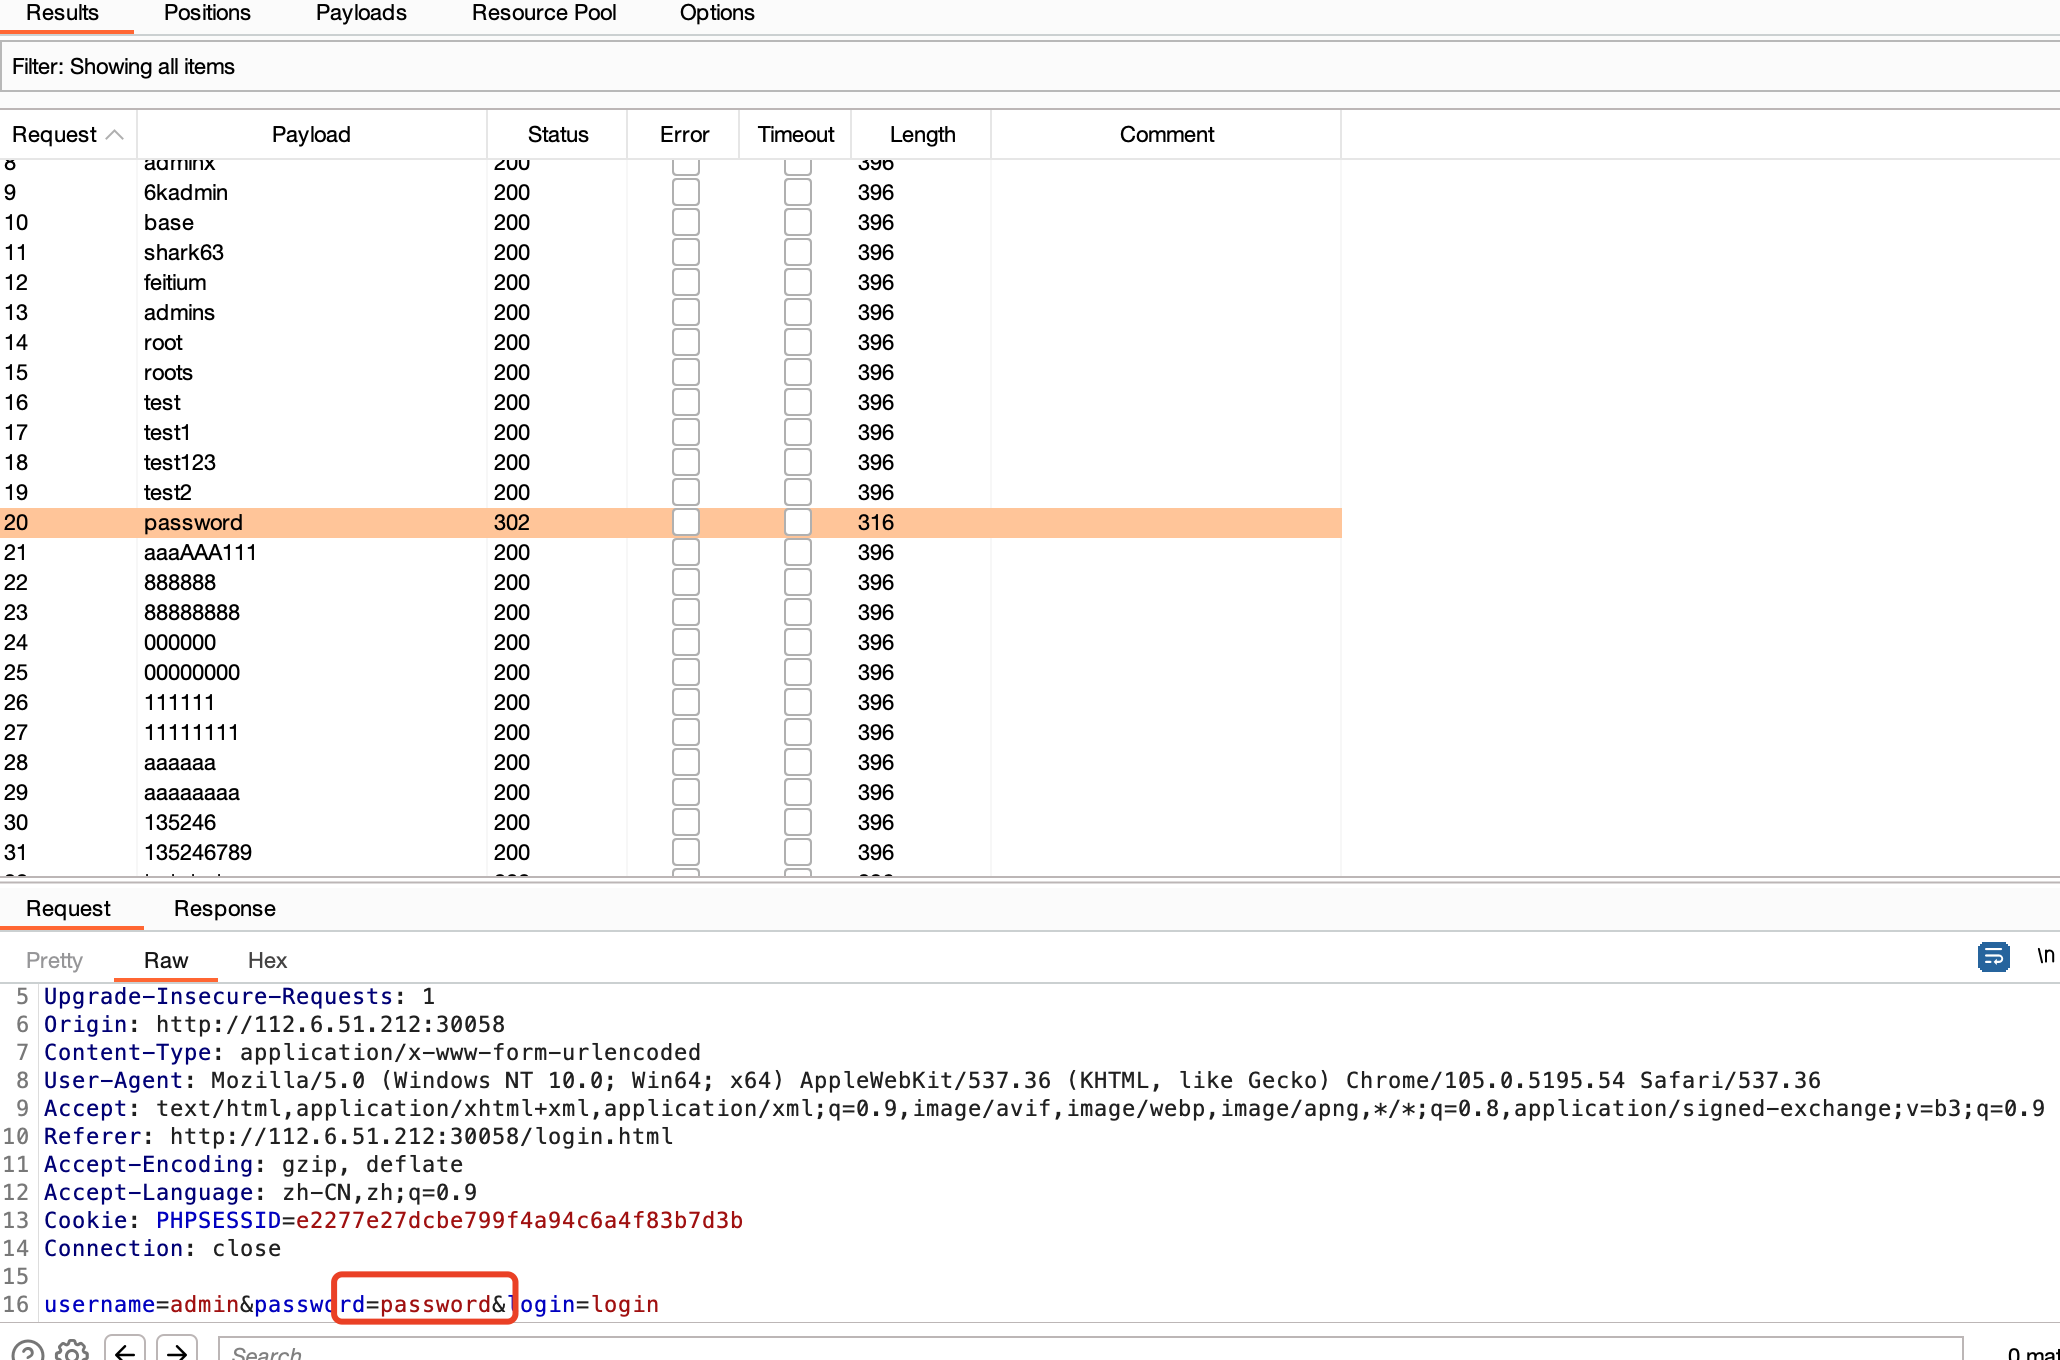
Task: Sort by Status column header
Action: pos(558,134)
